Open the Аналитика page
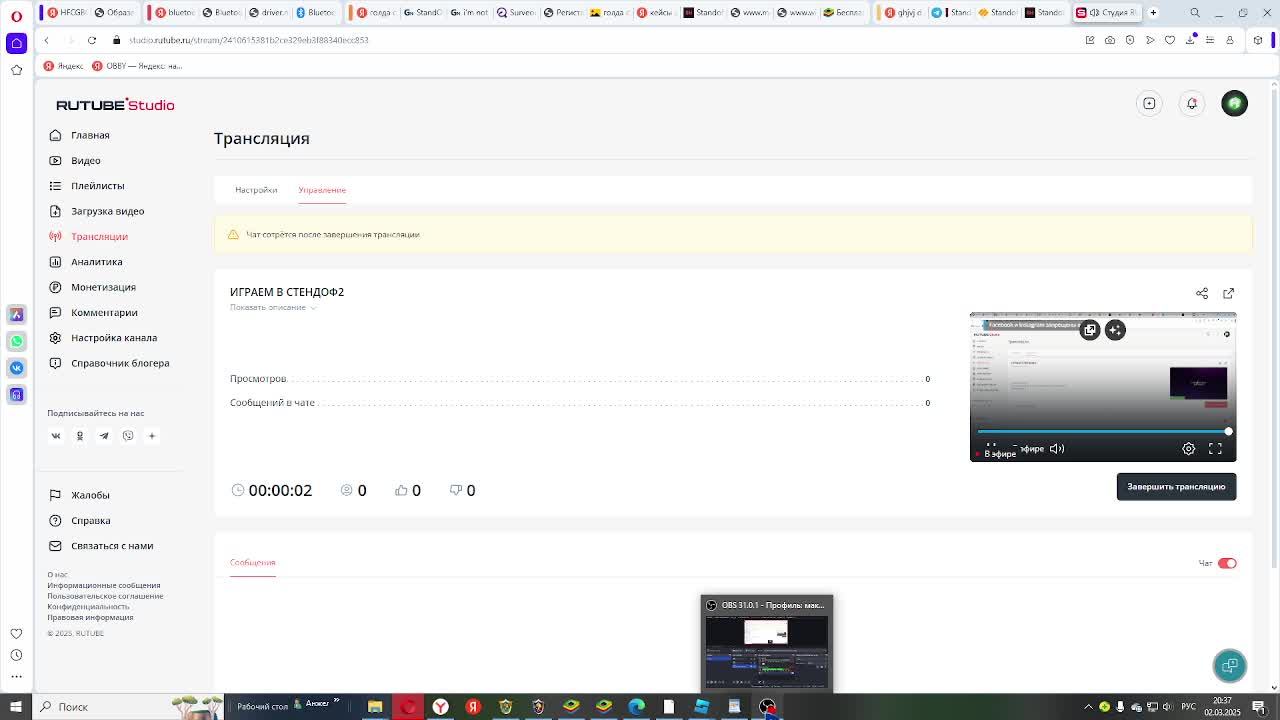Image resolution: width=1280 pixels, height=720 pixels. pyautogui.click(x=97, y=262)
